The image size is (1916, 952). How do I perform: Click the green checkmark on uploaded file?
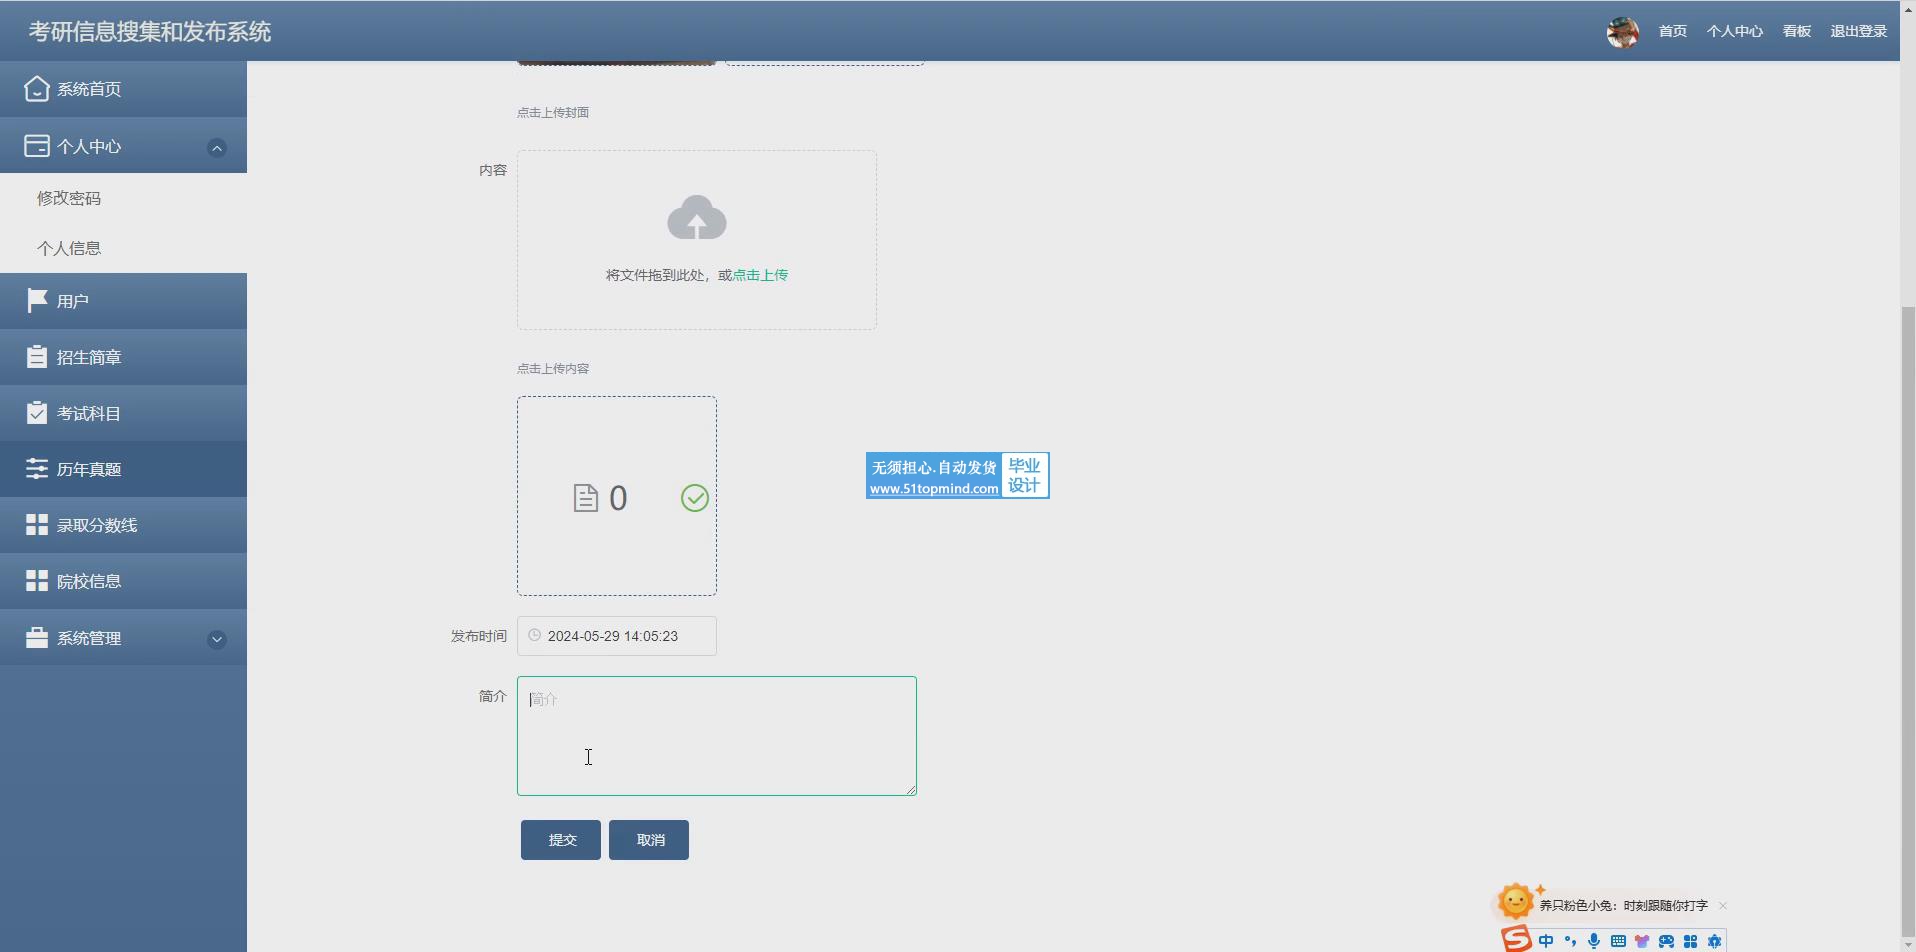(694, 498)
